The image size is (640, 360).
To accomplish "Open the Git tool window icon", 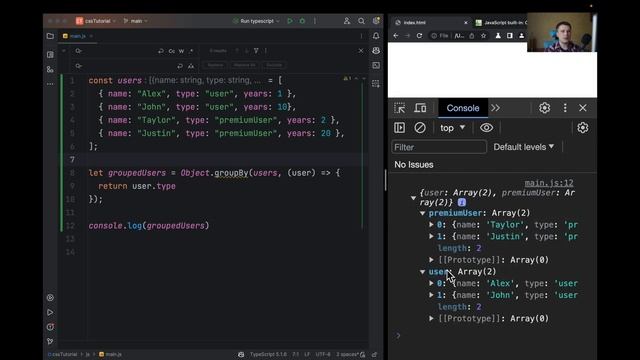I will tap(50, 341).
